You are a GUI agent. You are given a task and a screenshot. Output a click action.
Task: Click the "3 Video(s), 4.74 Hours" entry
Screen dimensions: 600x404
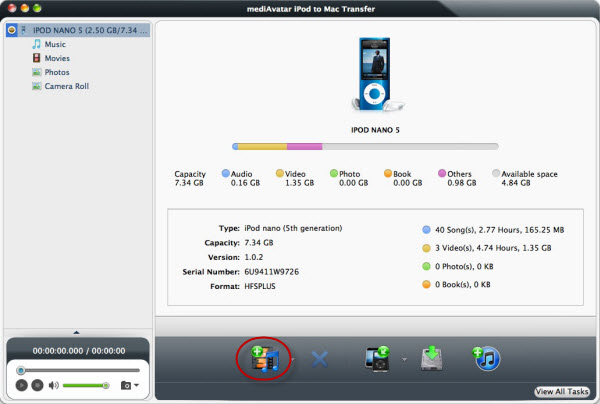pyautogui.click(x=487, y=248)
